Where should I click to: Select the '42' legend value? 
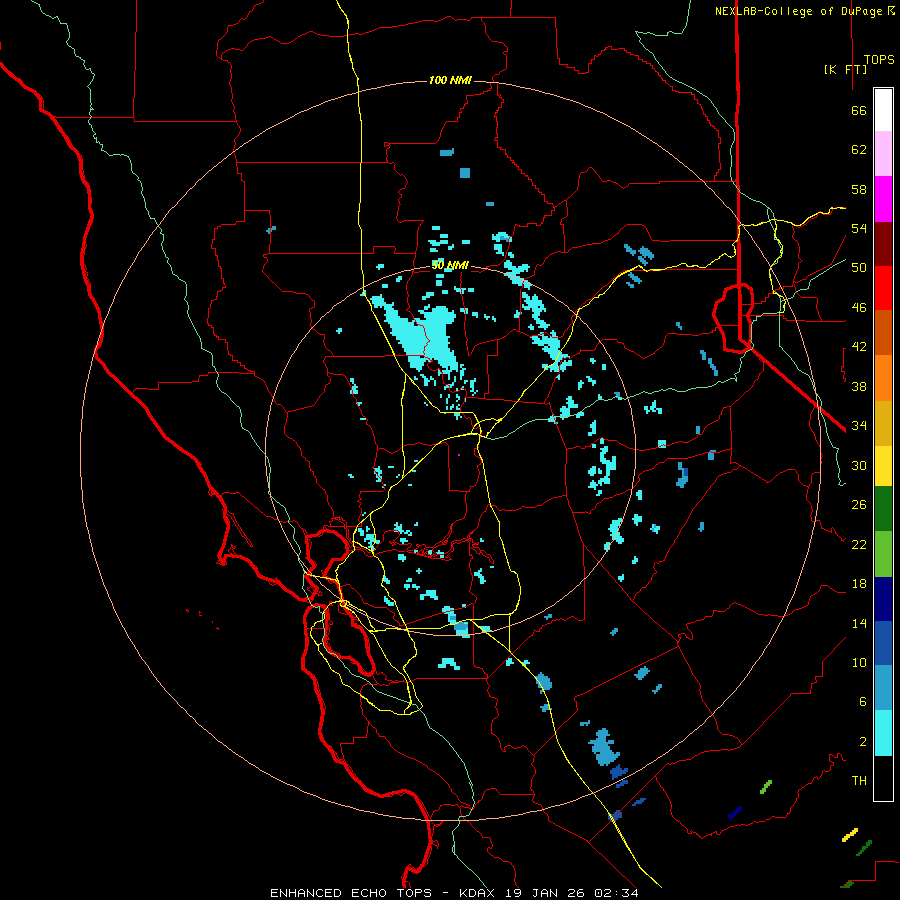point(859,347)
